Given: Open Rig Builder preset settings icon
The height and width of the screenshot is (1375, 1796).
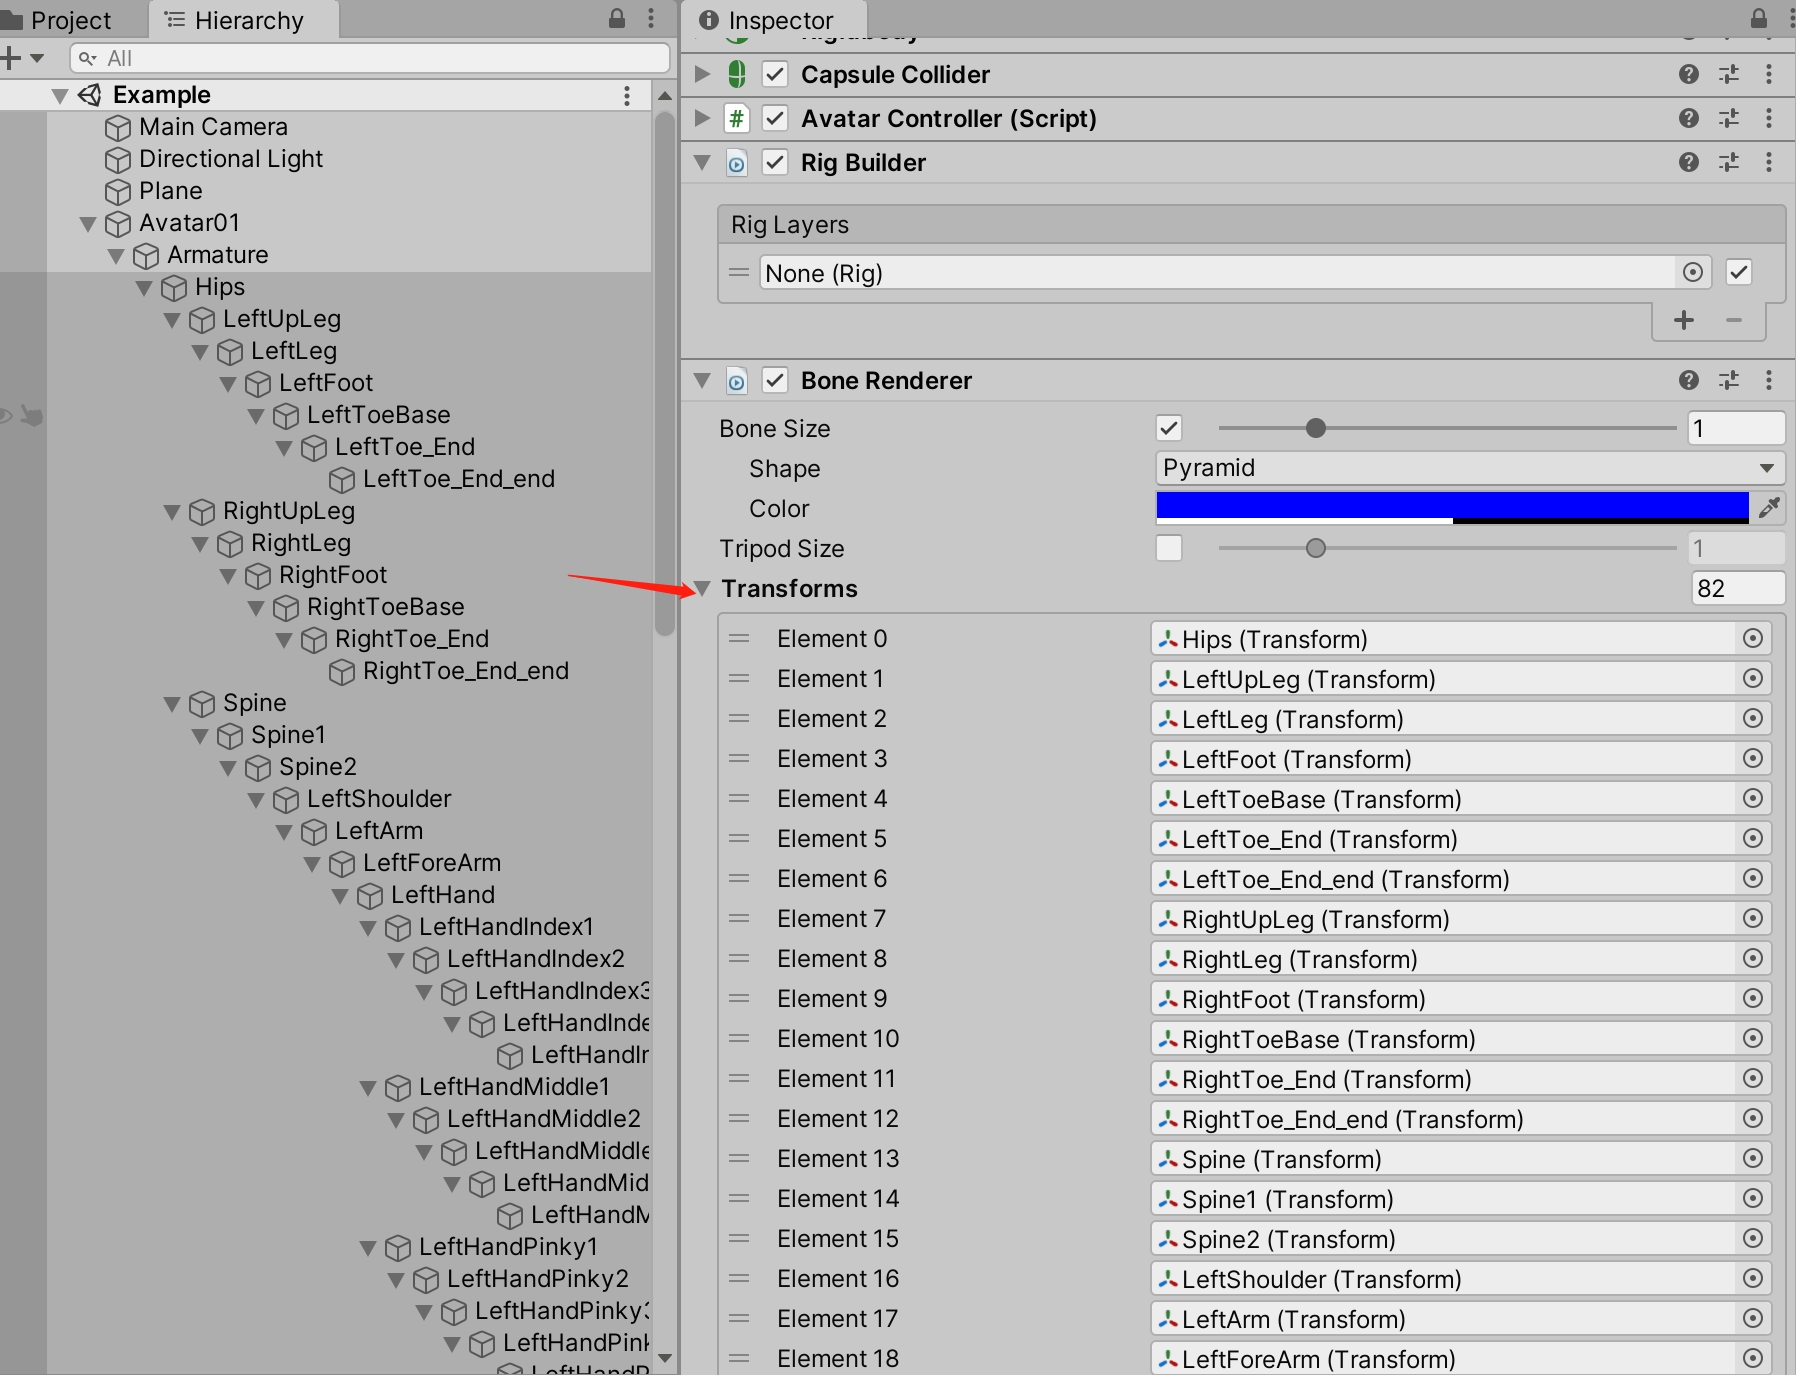Looking at the screenshot, I should [1728, 162].
